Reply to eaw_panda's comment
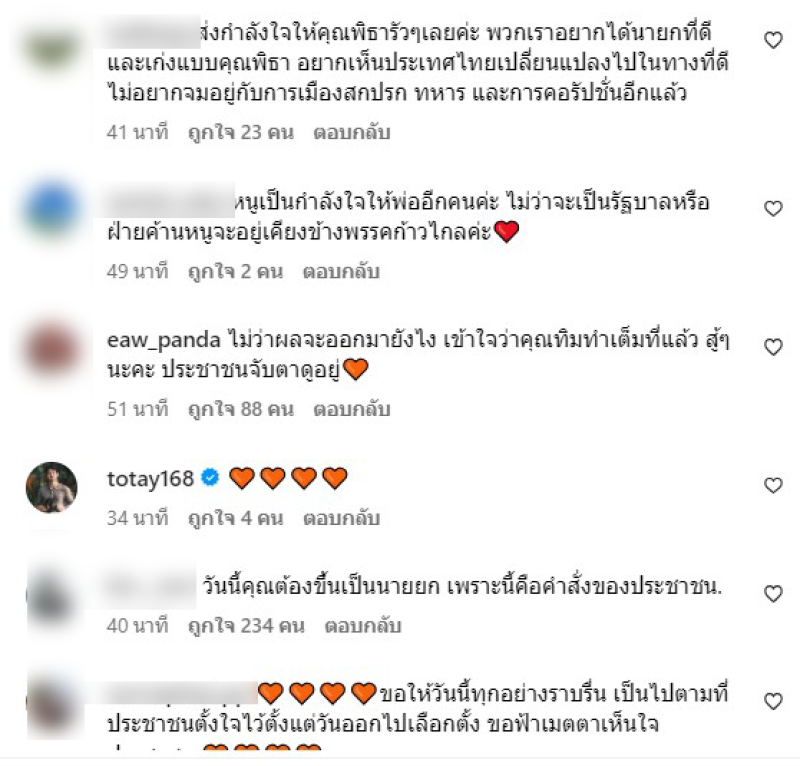The height and width of the screenshot is (766, 800). point(352,409)
